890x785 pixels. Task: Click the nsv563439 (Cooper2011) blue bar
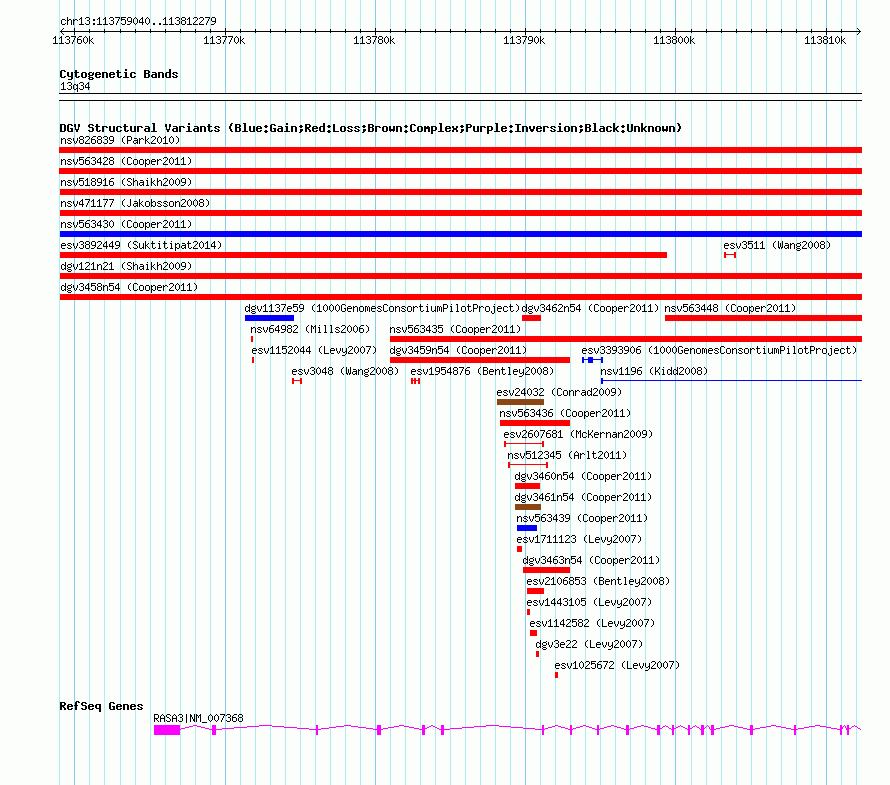(x=527, y=528)
